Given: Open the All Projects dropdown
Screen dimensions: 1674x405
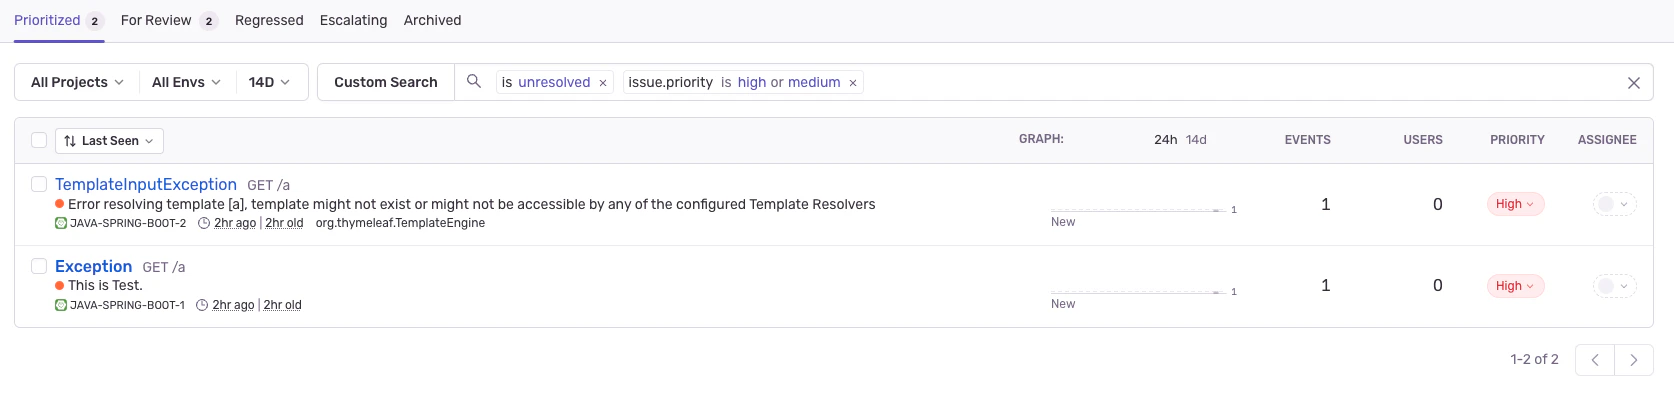Looking at the screenshot, I should pyautogui.click(x=77, y=82).
